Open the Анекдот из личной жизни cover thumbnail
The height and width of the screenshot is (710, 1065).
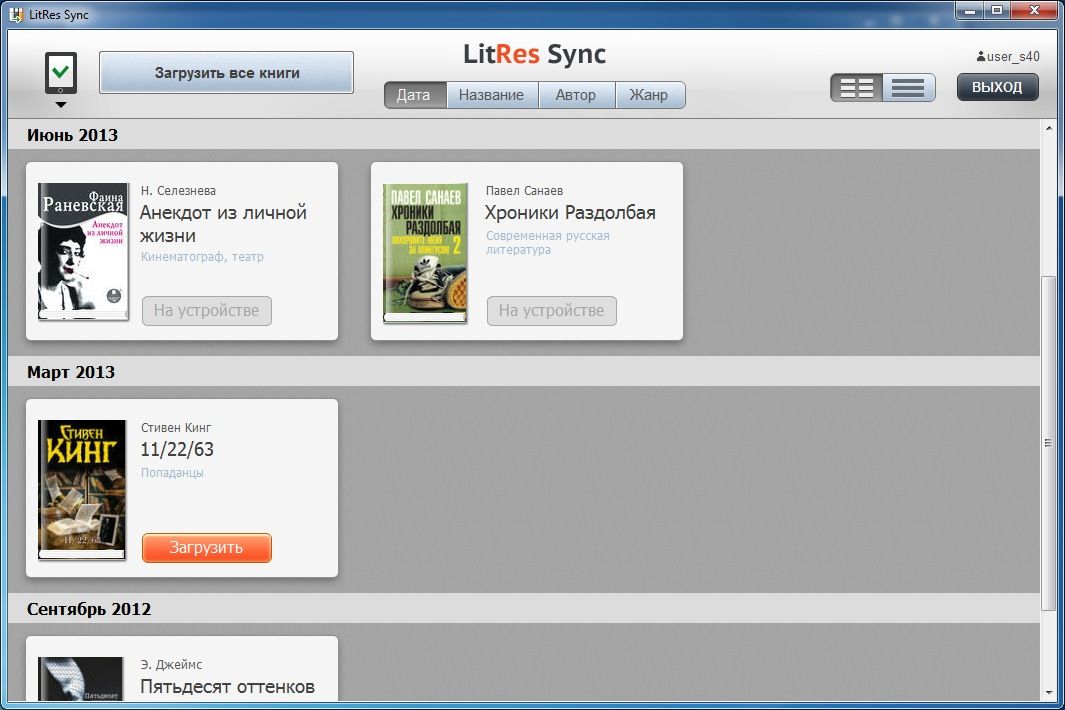84,251
